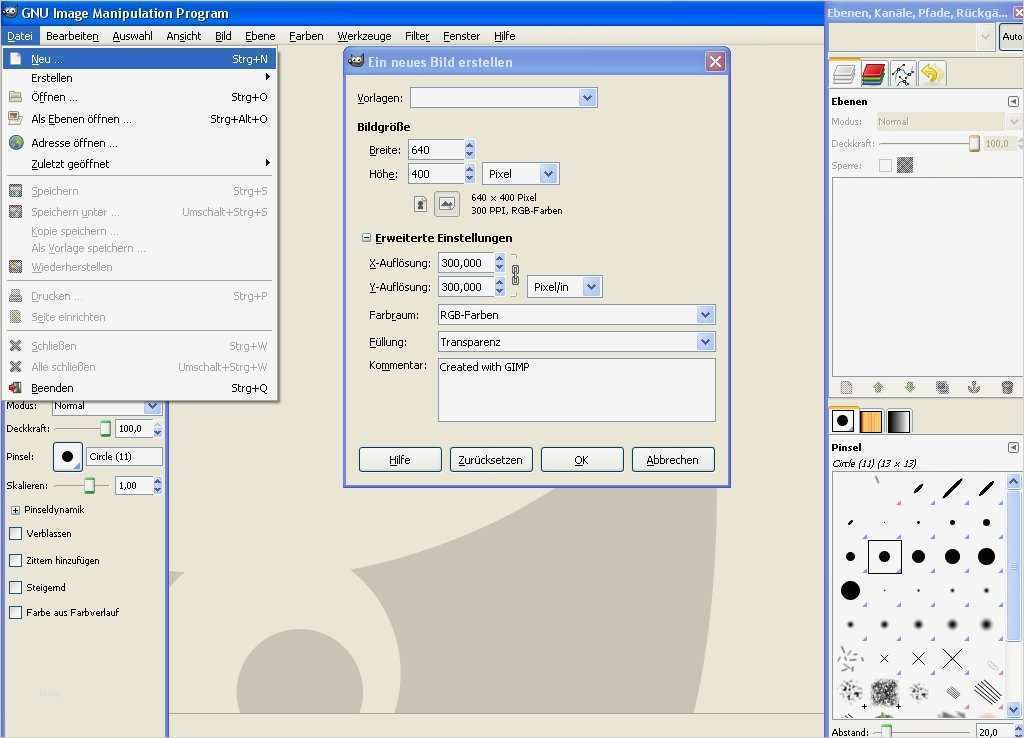
Task: Tick the Zittern hinzufügen checkbox
Action: click(15, 561)
